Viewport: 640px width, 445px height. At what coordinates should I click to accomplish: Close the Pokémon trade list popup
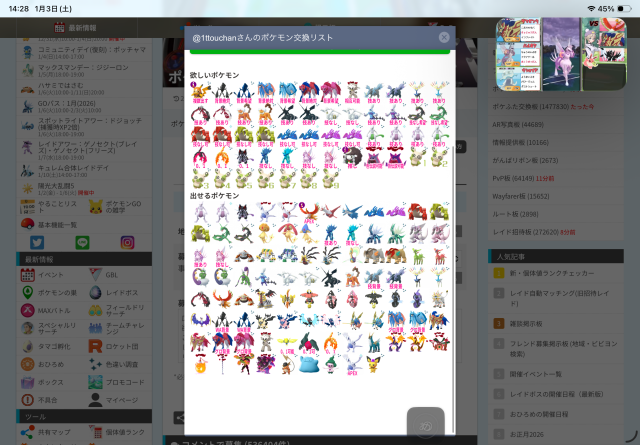point(444,38)
